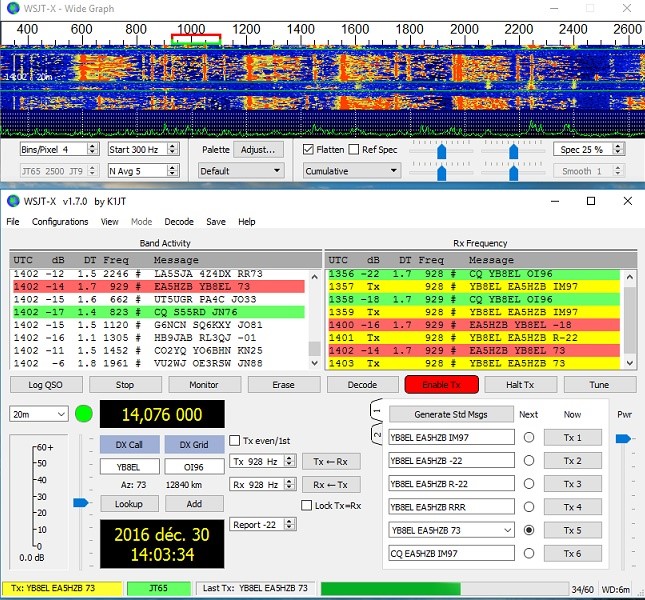Click the Lookup button
Screen dimensions: 645x600
tap(129, 504)
